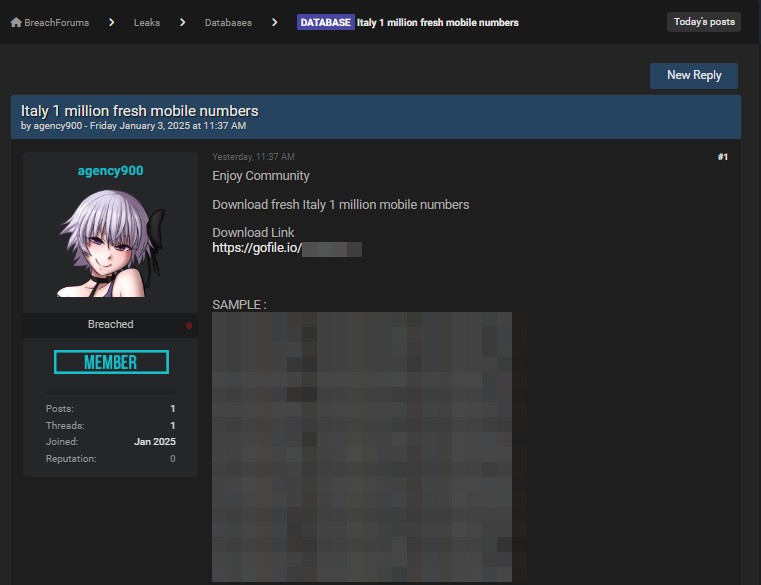761x585 pixels.
Task: Click the purple DATABASE prefix tag
Action: (325, 22)
